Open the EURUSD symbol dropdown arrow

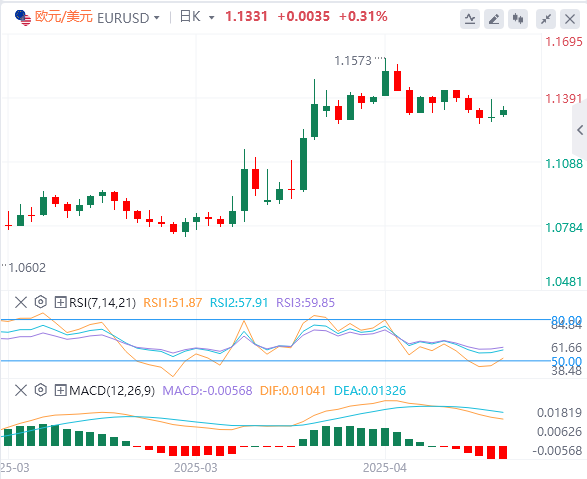click(x=156, y=18)
